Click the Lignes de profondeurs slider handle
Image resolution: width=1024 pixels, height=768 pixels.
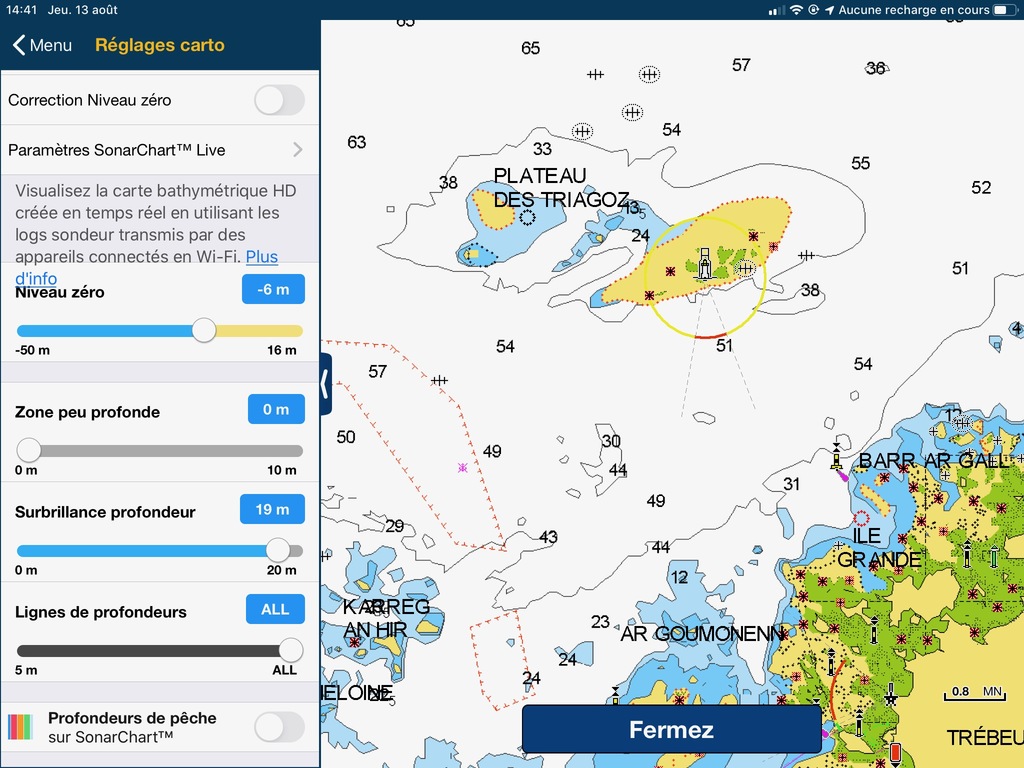pyautogui.click(x=291, y=650)
